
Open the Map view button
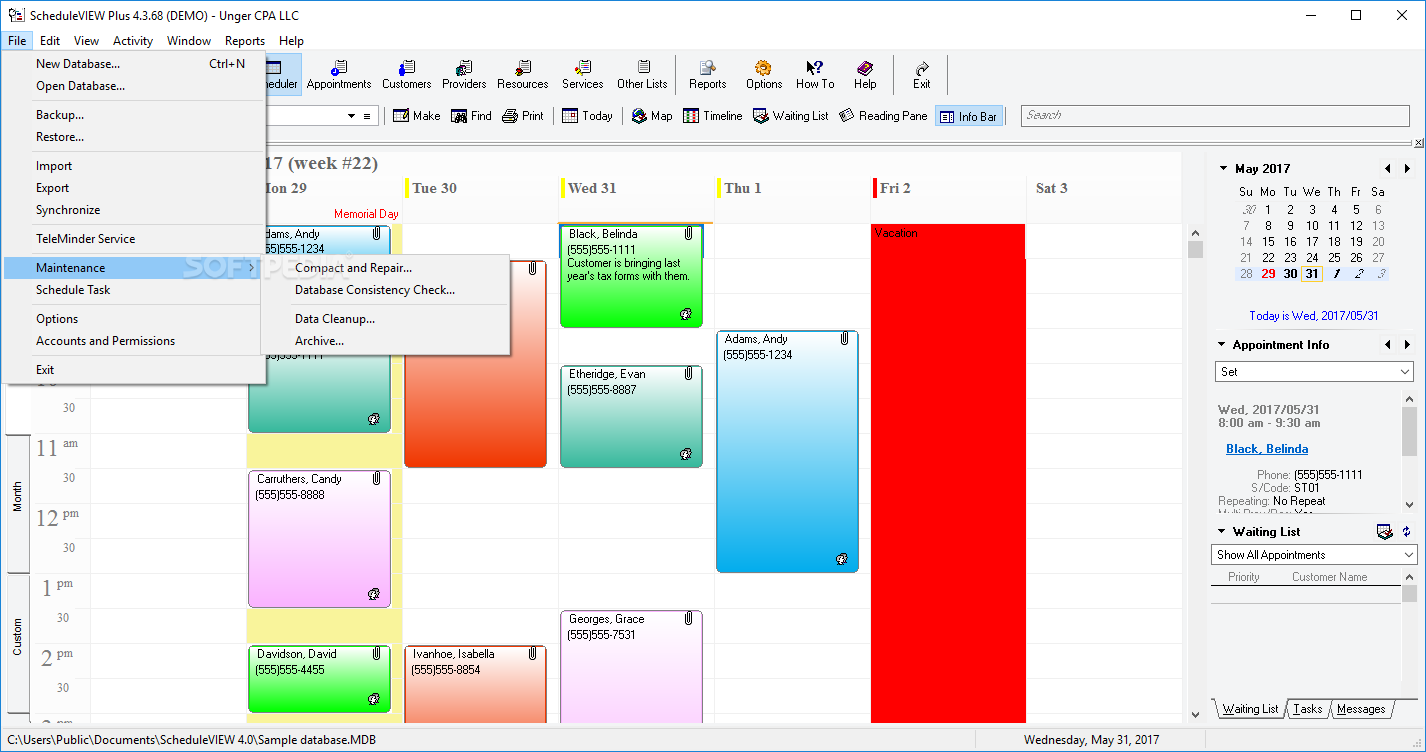click(652, 116)
